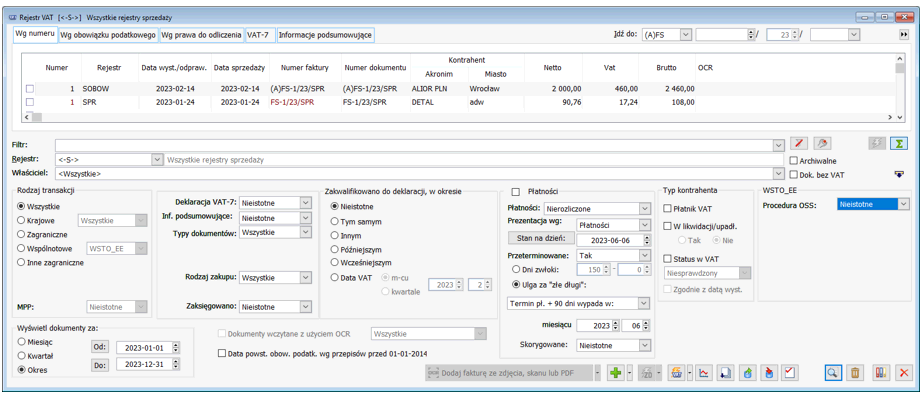Viewport: 924px width, 397px height.
Task: Expand the Rejestr <-S-> dropdown
Action: click(x=157, y=160)
